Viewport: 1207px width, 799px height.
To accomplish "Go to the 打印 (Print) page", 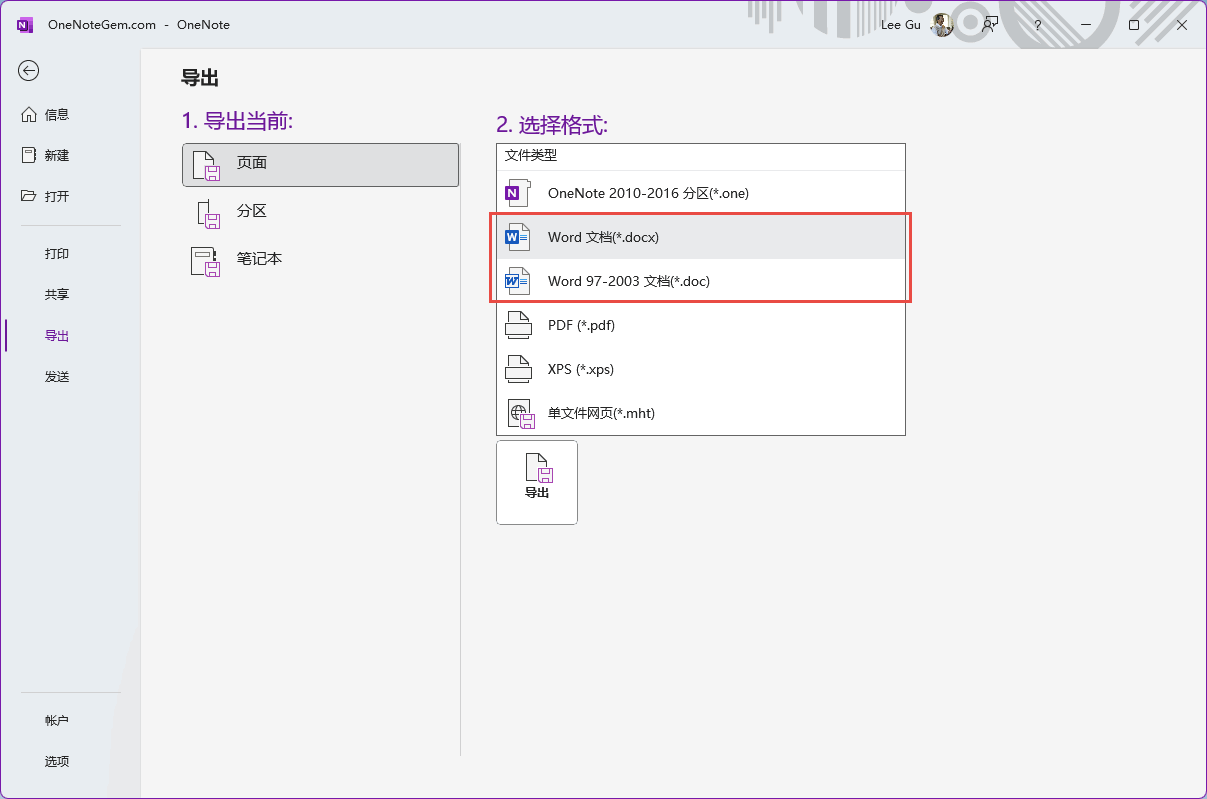I will pyautogui.click(x=57, y=254).
